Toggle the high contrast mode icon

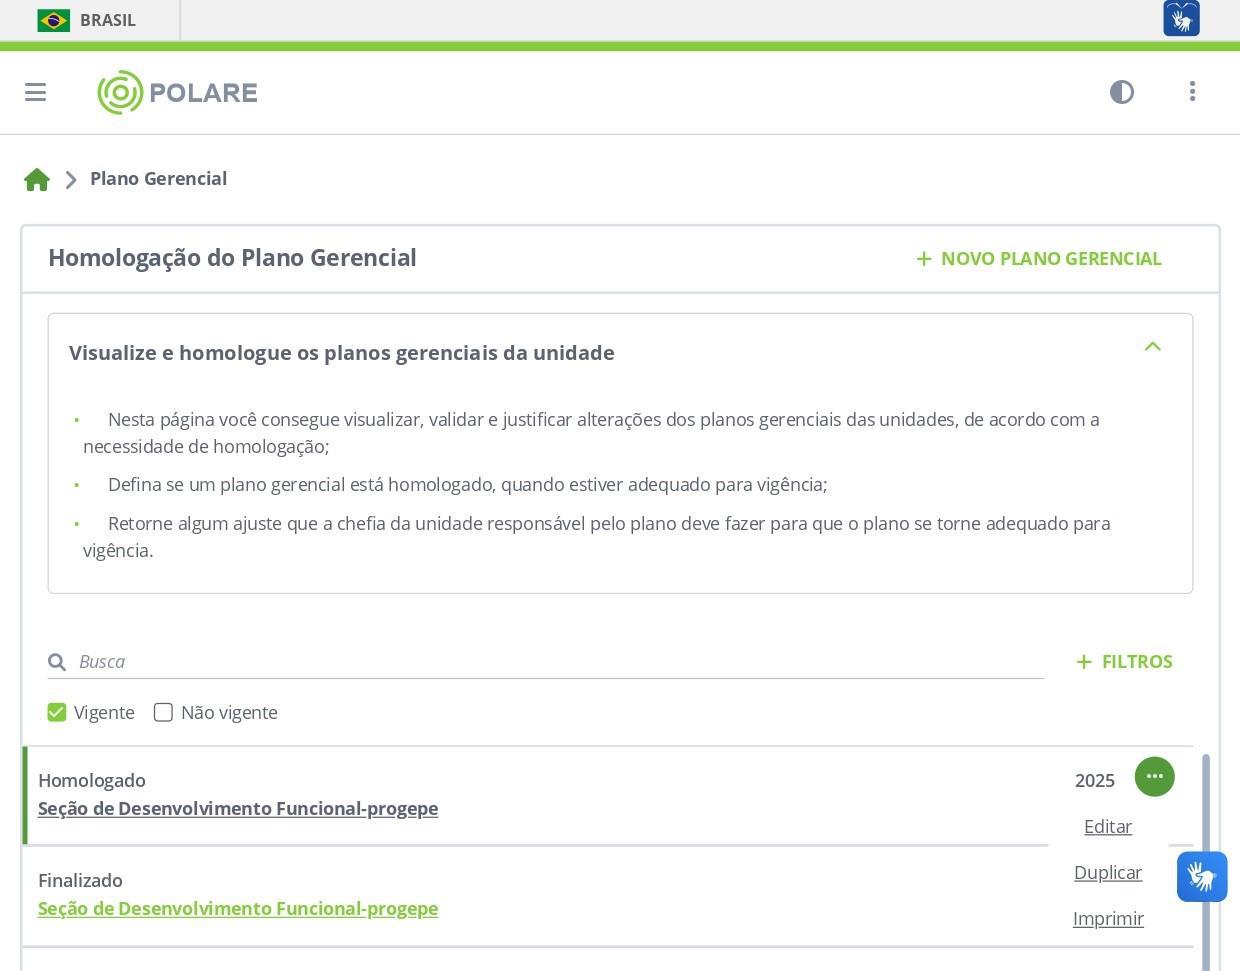coord(1122,92)
